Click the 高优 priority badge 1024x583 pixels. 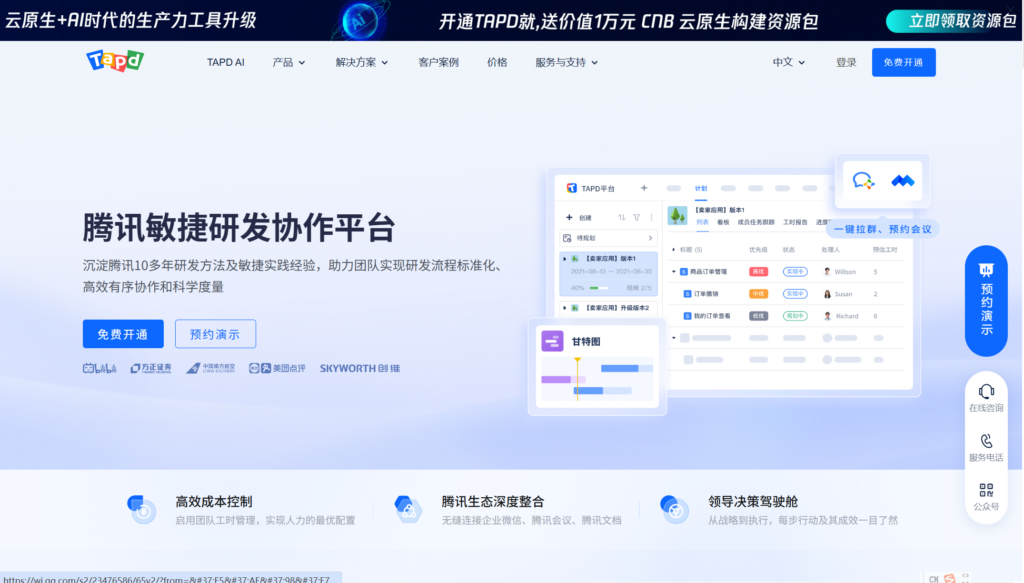(758, 272)
